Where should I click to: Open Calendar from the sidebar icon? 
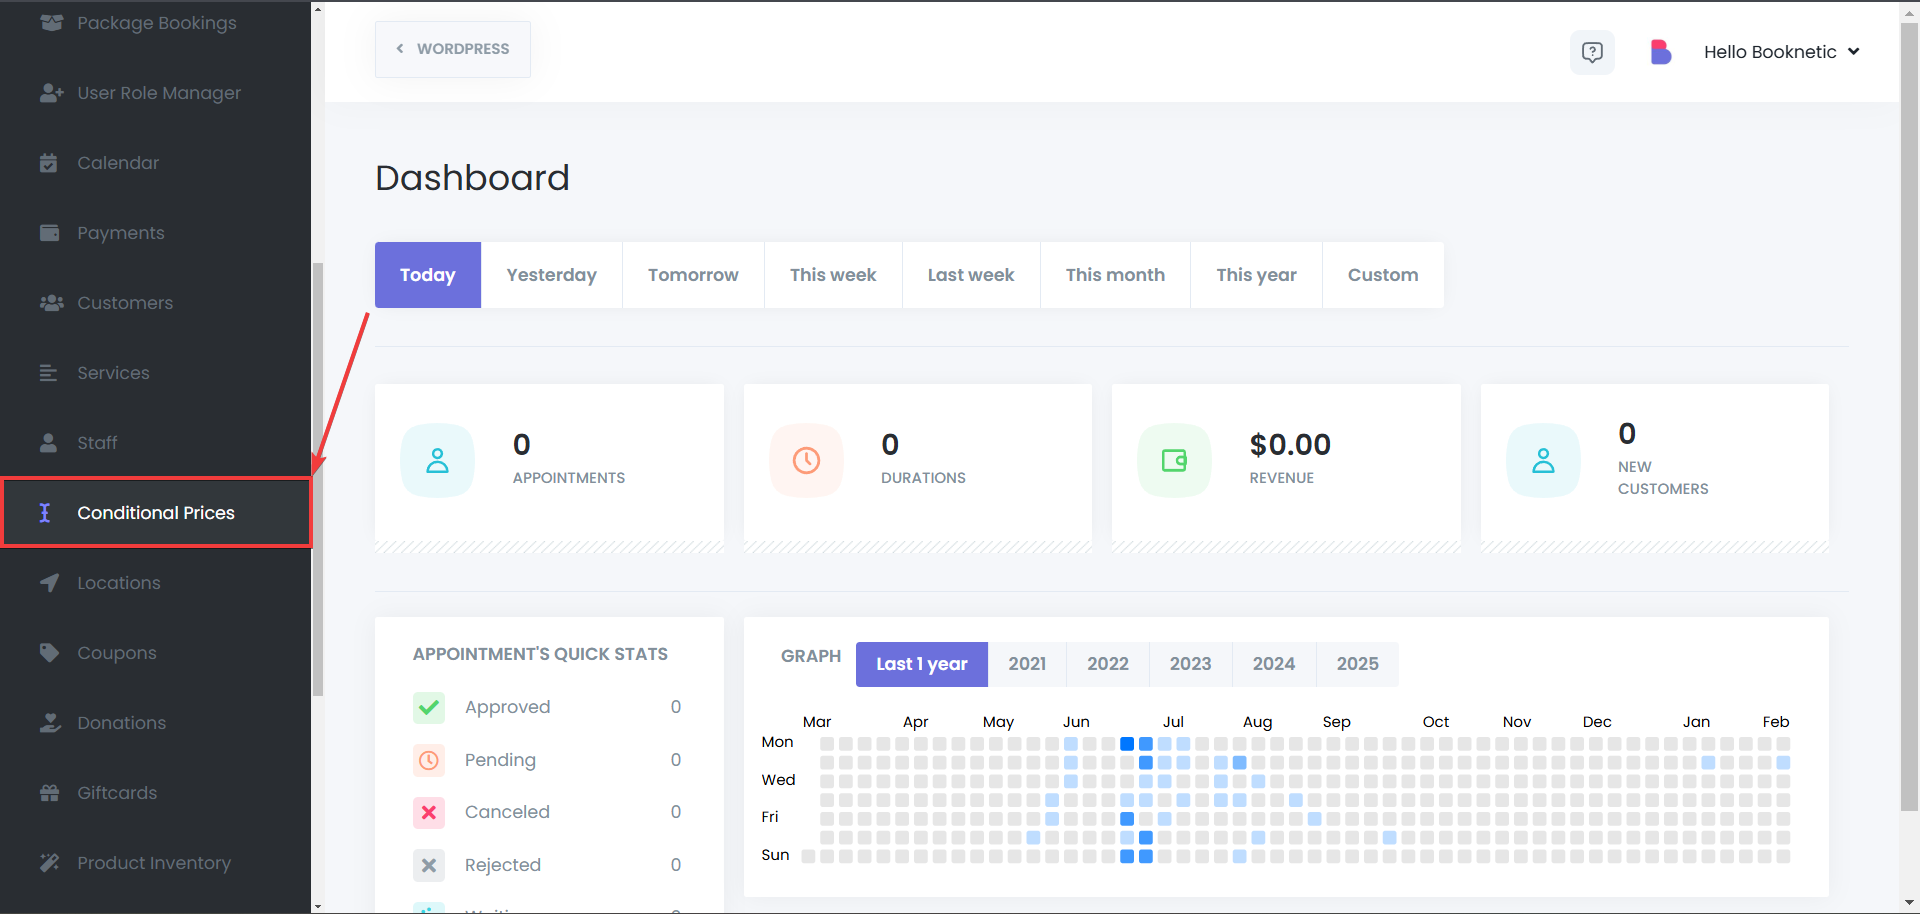click(49, 163)
